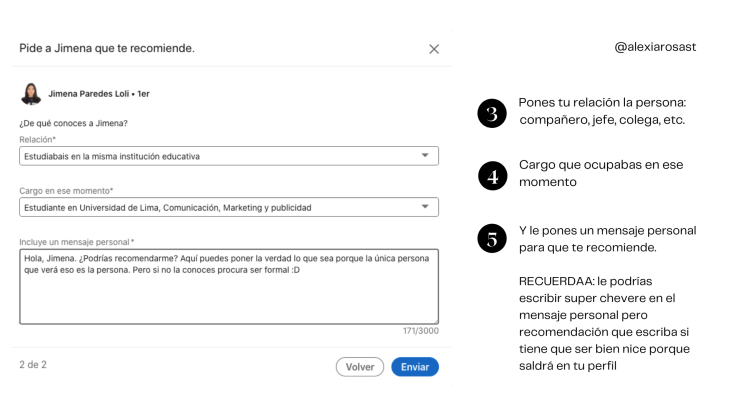Open the Relación dropdown arrow
738x415 pixels.
425,156
